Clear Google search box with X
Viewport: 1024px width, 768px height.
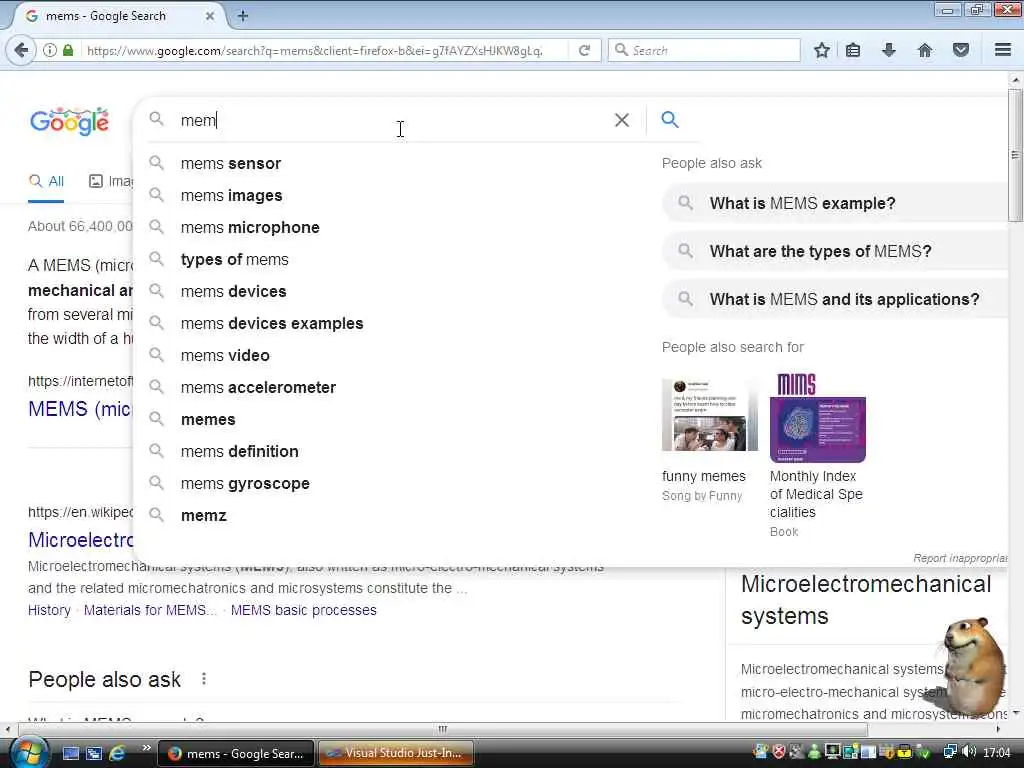pos(622,120)
